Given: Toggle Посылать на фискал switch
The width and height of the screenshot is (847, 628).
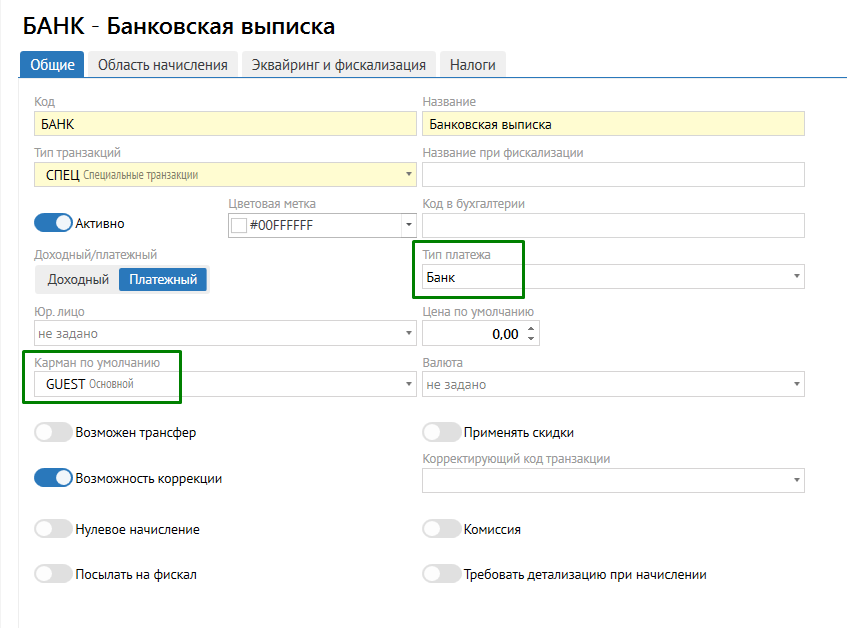Looking at the screenshot, I should click(x=54, y=574).
